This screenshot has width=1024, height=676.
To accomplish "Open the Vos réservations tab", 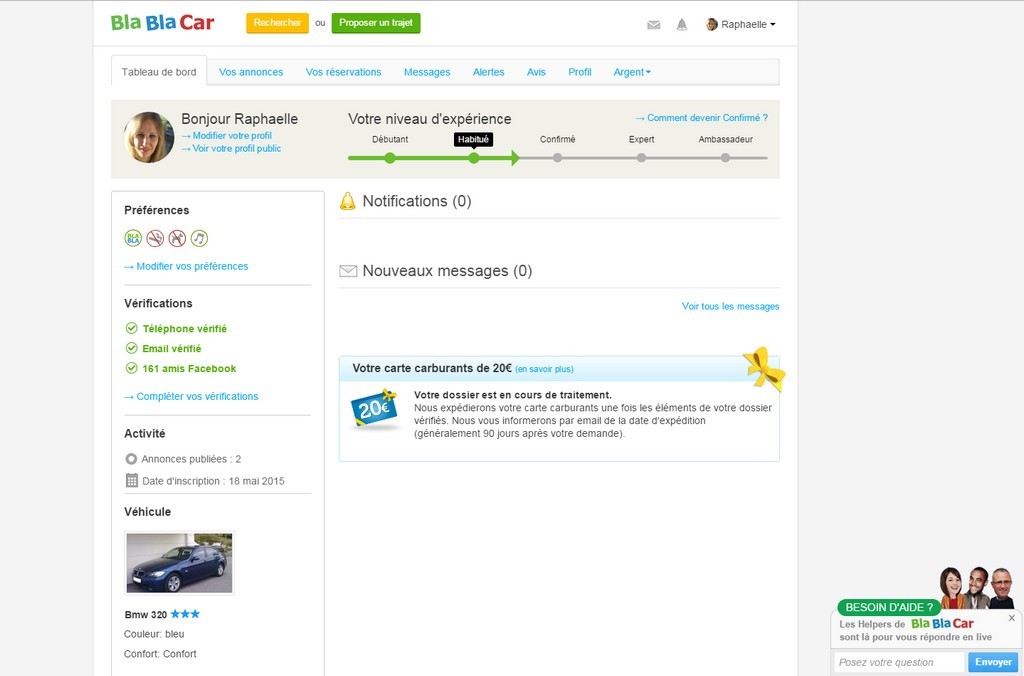I will tap(343, 72).
